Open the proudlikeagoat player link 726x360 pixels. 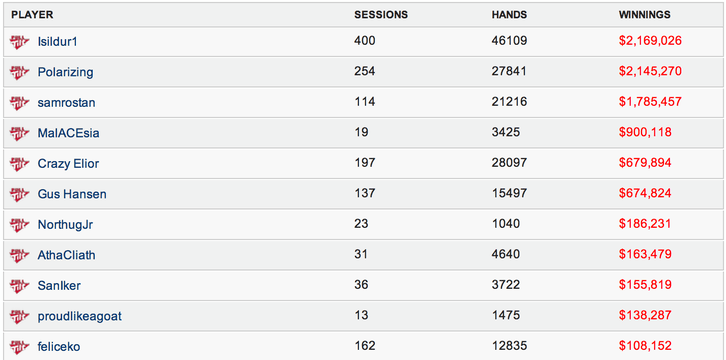[80, 316]
